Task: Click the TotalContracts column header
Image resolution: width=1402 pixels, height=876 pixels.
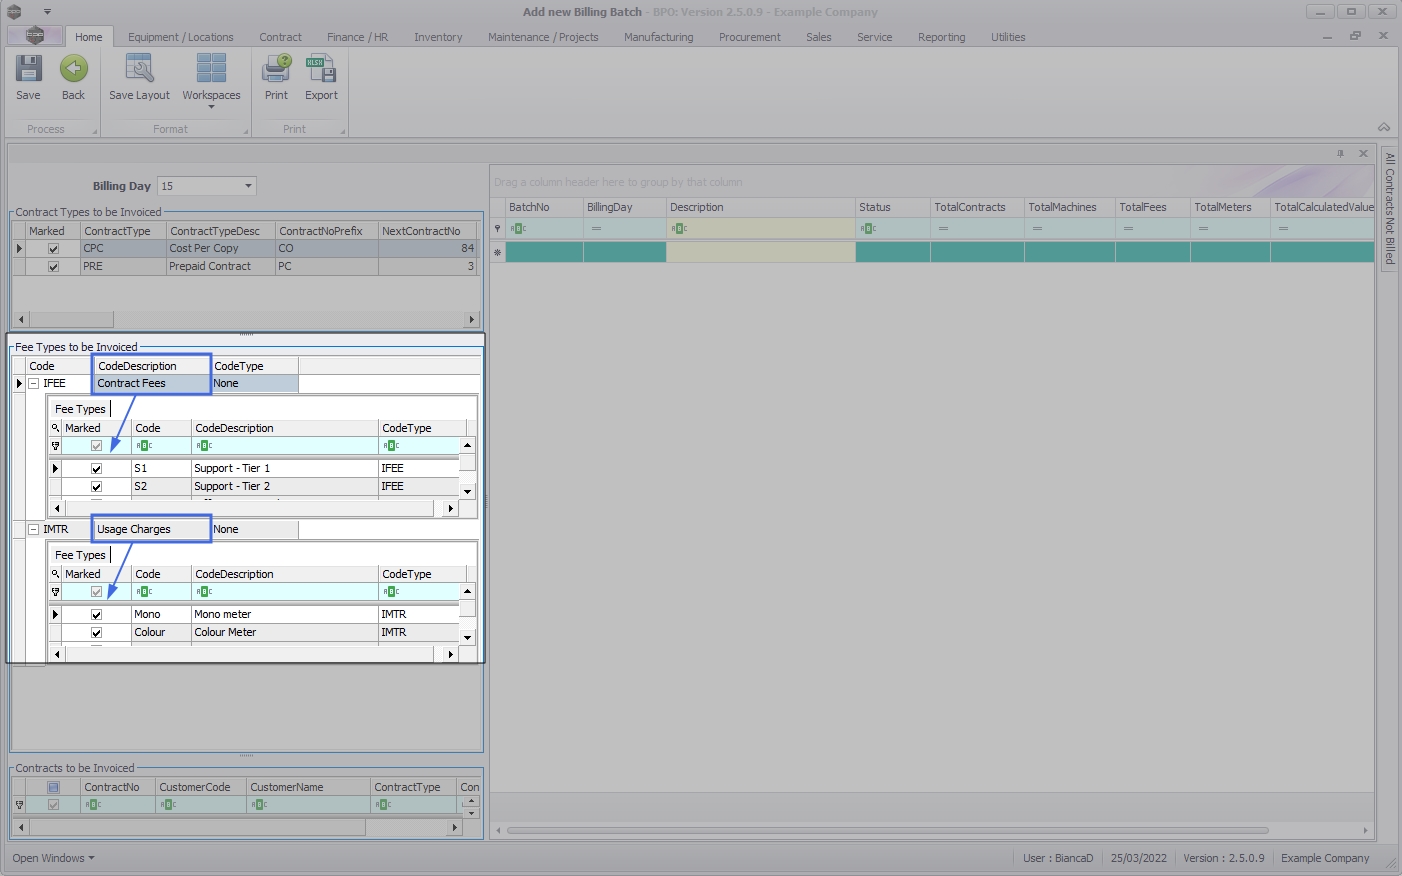Action: tap(970, 207)
